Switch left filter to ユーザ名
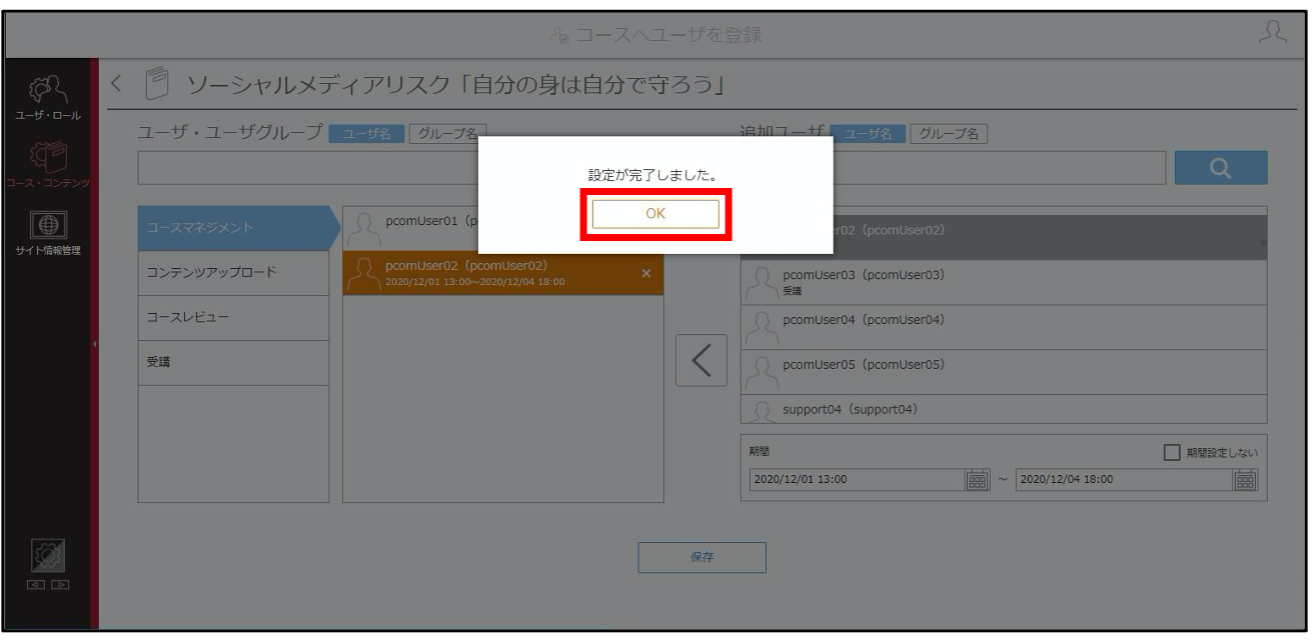Viewport: 1315px width, 641px height. point(367,134)
